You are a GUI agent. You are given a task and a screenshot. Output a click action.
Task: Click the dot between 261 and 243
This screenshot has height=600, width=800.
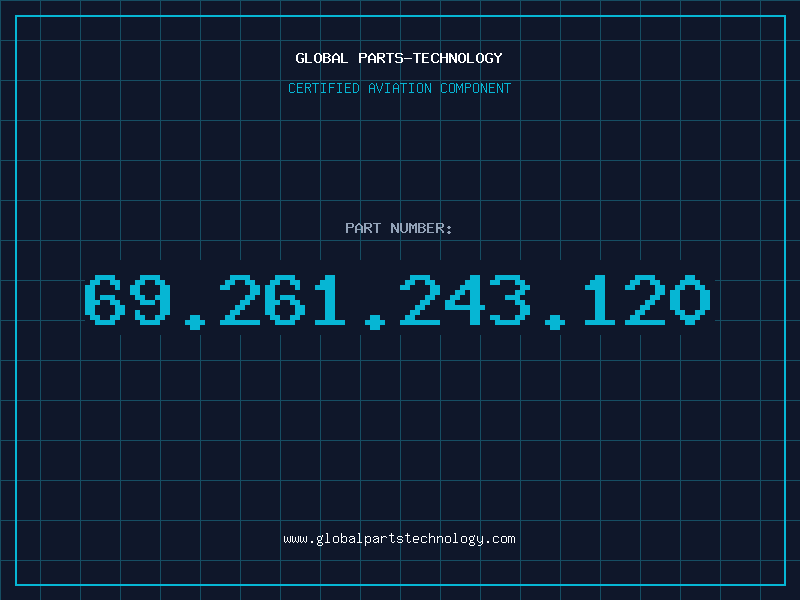click(x=374, y=322)
